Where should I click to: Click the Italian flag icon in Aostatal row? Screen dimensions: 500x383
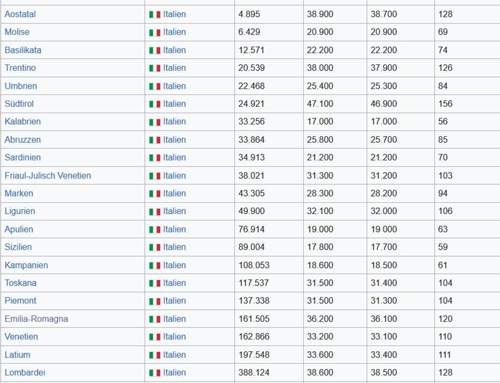click(x=155, y=15)
